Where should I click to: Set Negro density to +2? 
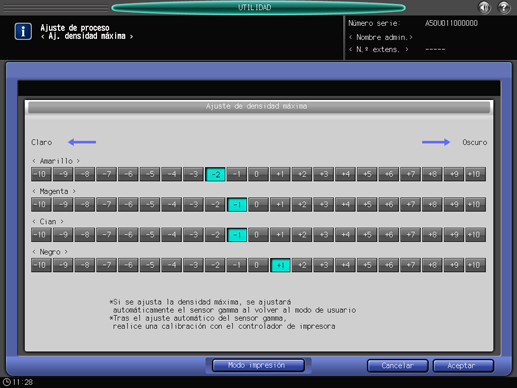click(x=302, y=265)
